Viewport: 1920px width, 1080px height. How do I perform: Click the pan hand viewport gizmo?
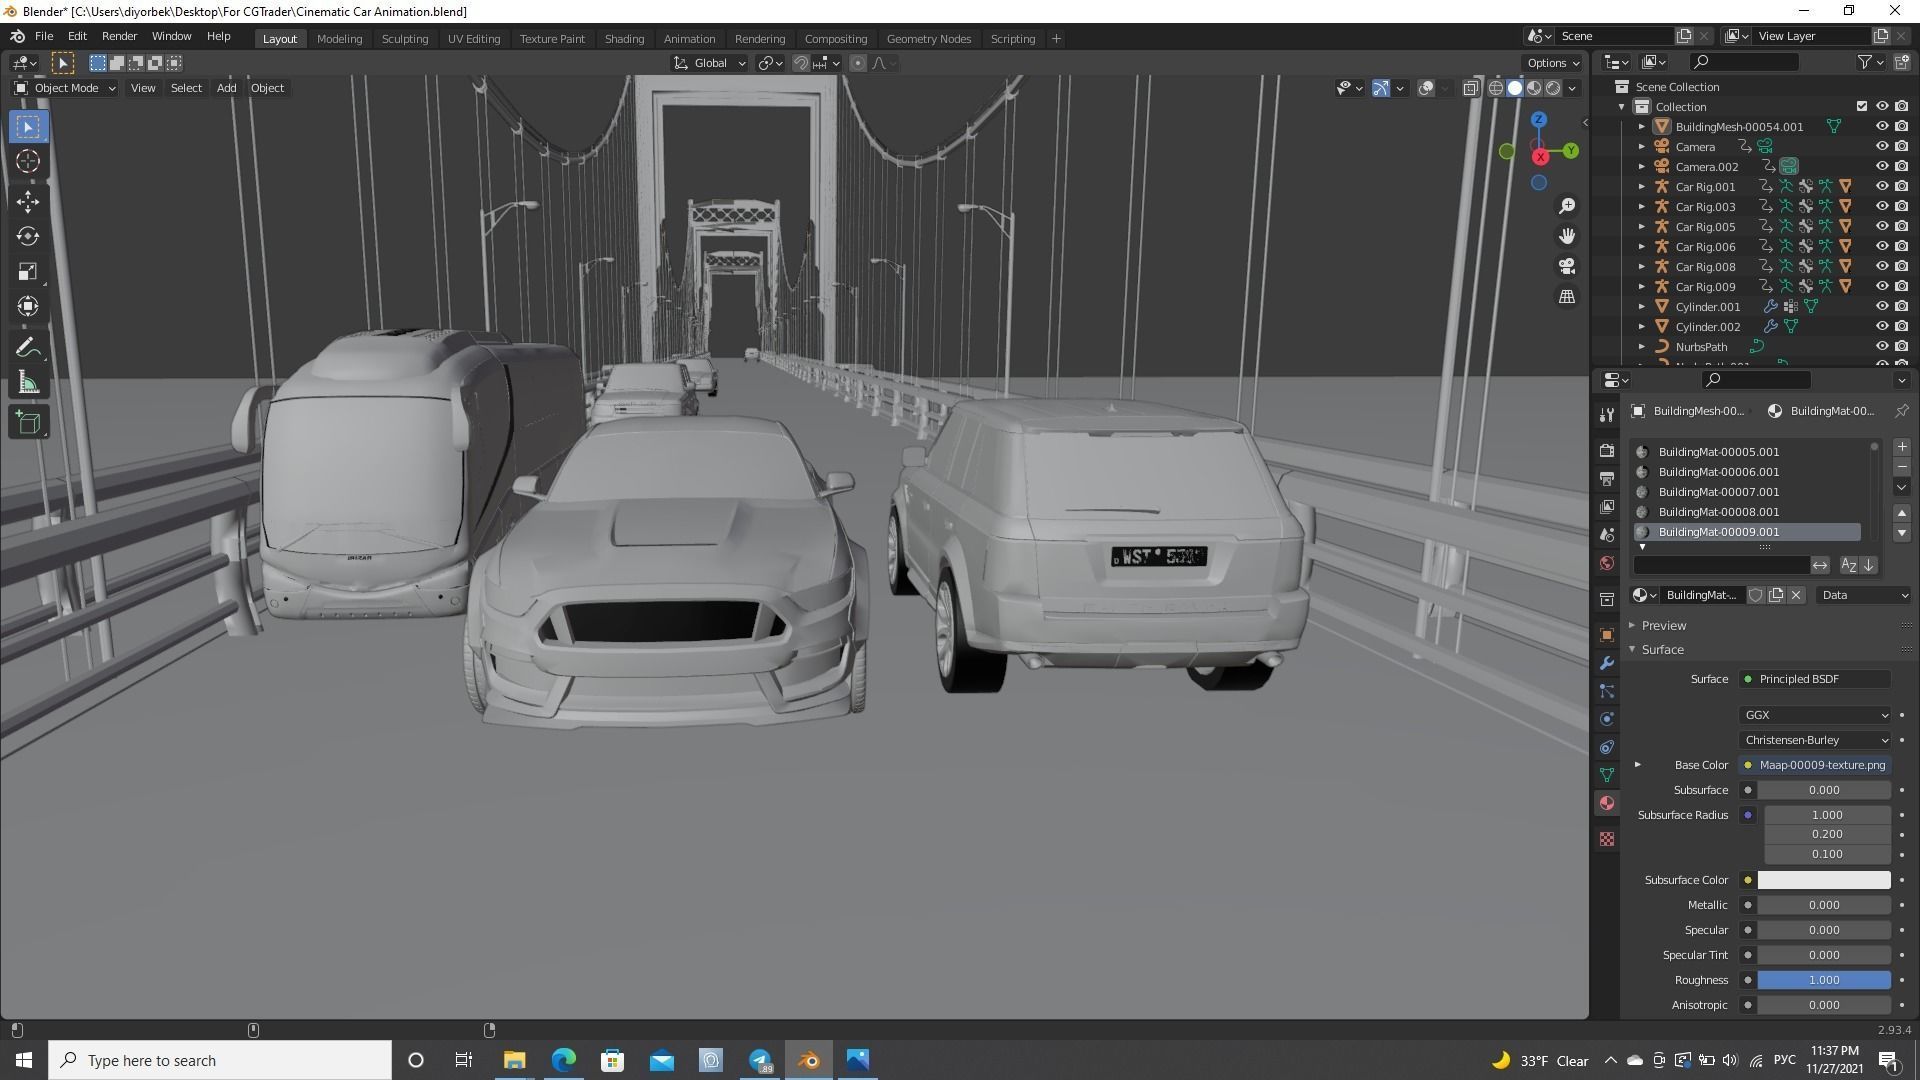pos(1567,236)
